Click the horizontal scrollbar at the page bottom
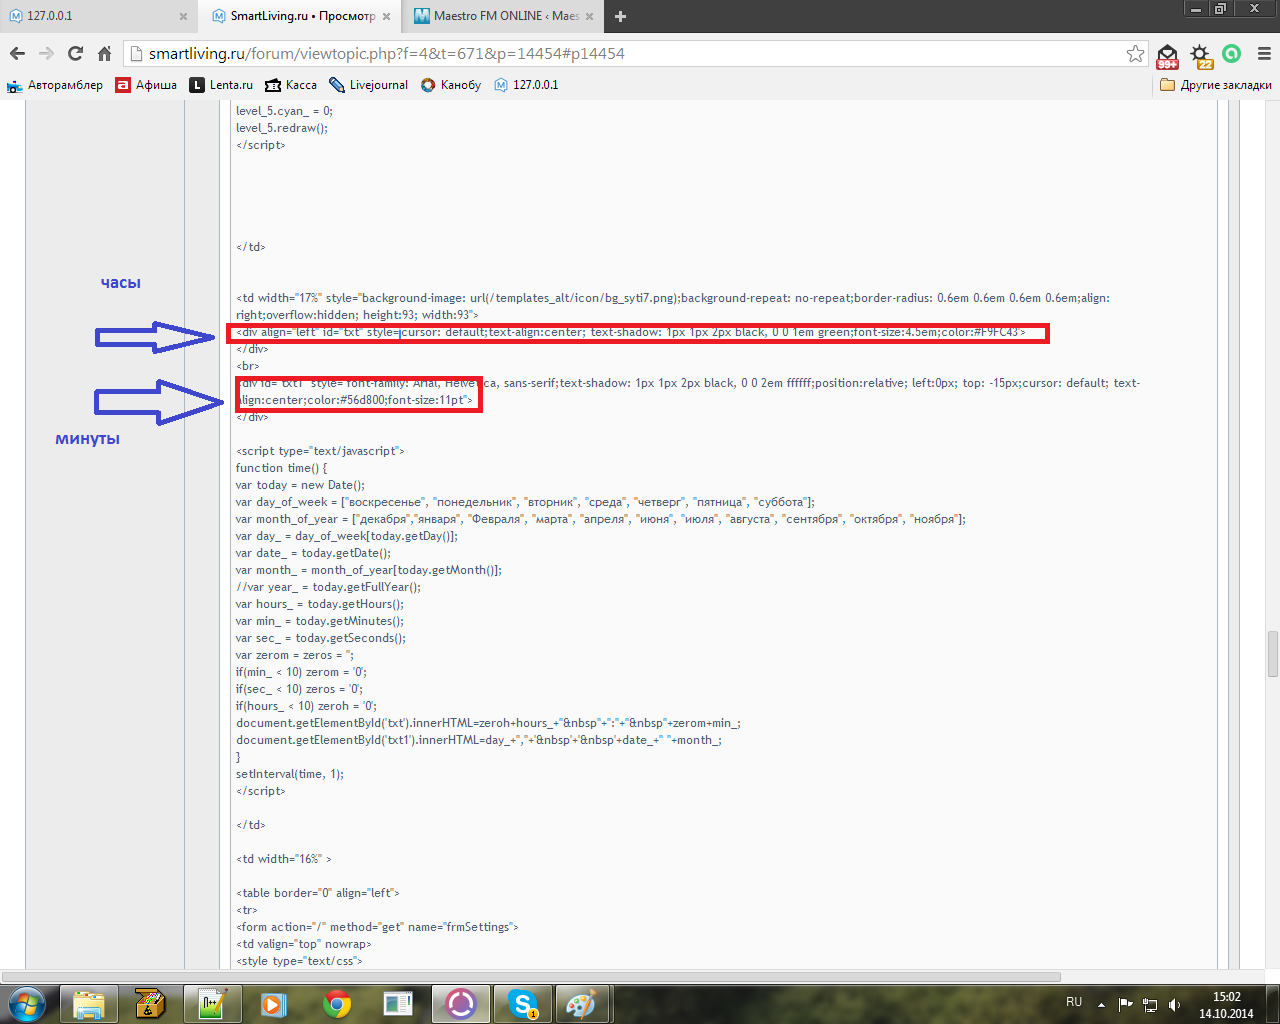 point(531,976)
